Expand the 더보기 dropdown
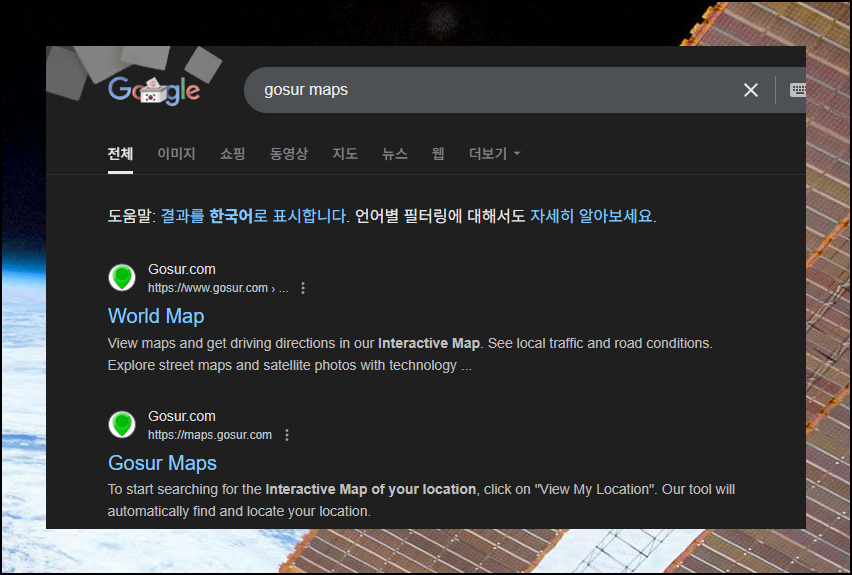Image resolution: width=852 pixels, height=575 pixels. tap(494, 154)
